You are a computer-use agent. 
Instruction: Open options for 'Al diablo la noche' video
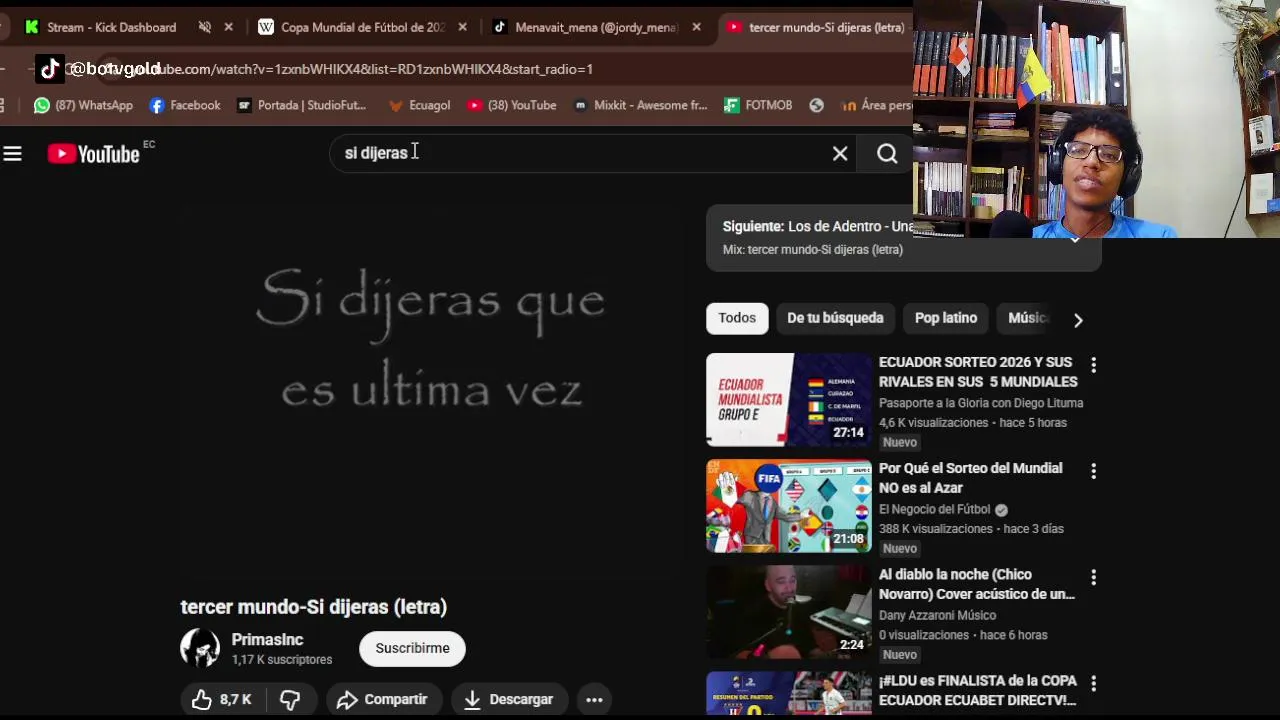coord(1093,577)
